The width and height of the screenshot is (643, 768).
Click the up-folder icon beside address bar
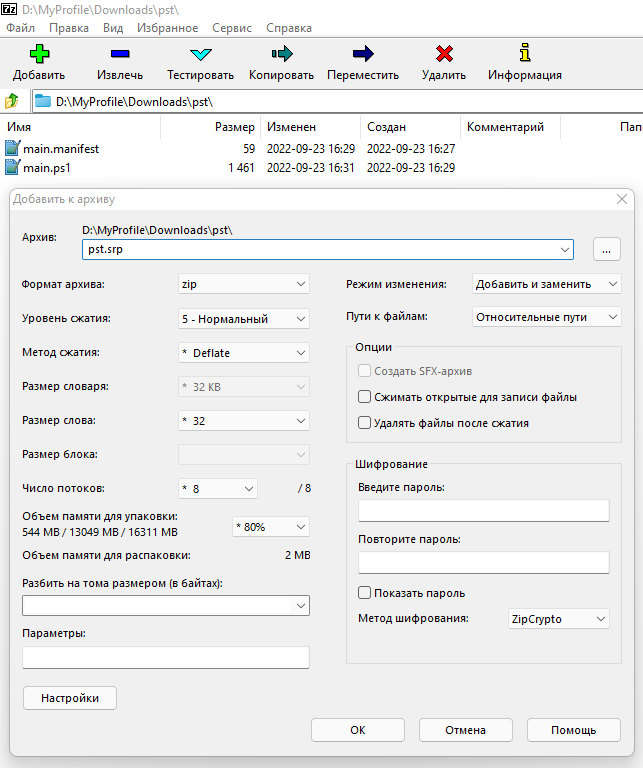pos(12,101)
